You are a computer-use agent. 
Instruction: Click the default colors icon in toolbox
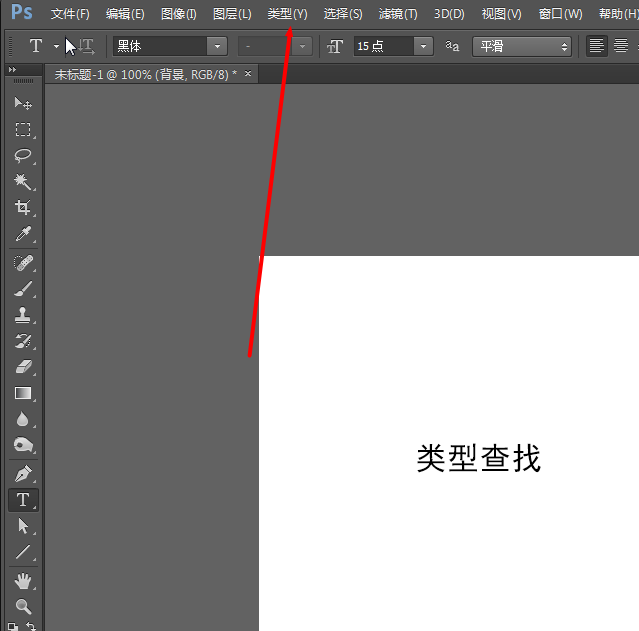(13, 627)
